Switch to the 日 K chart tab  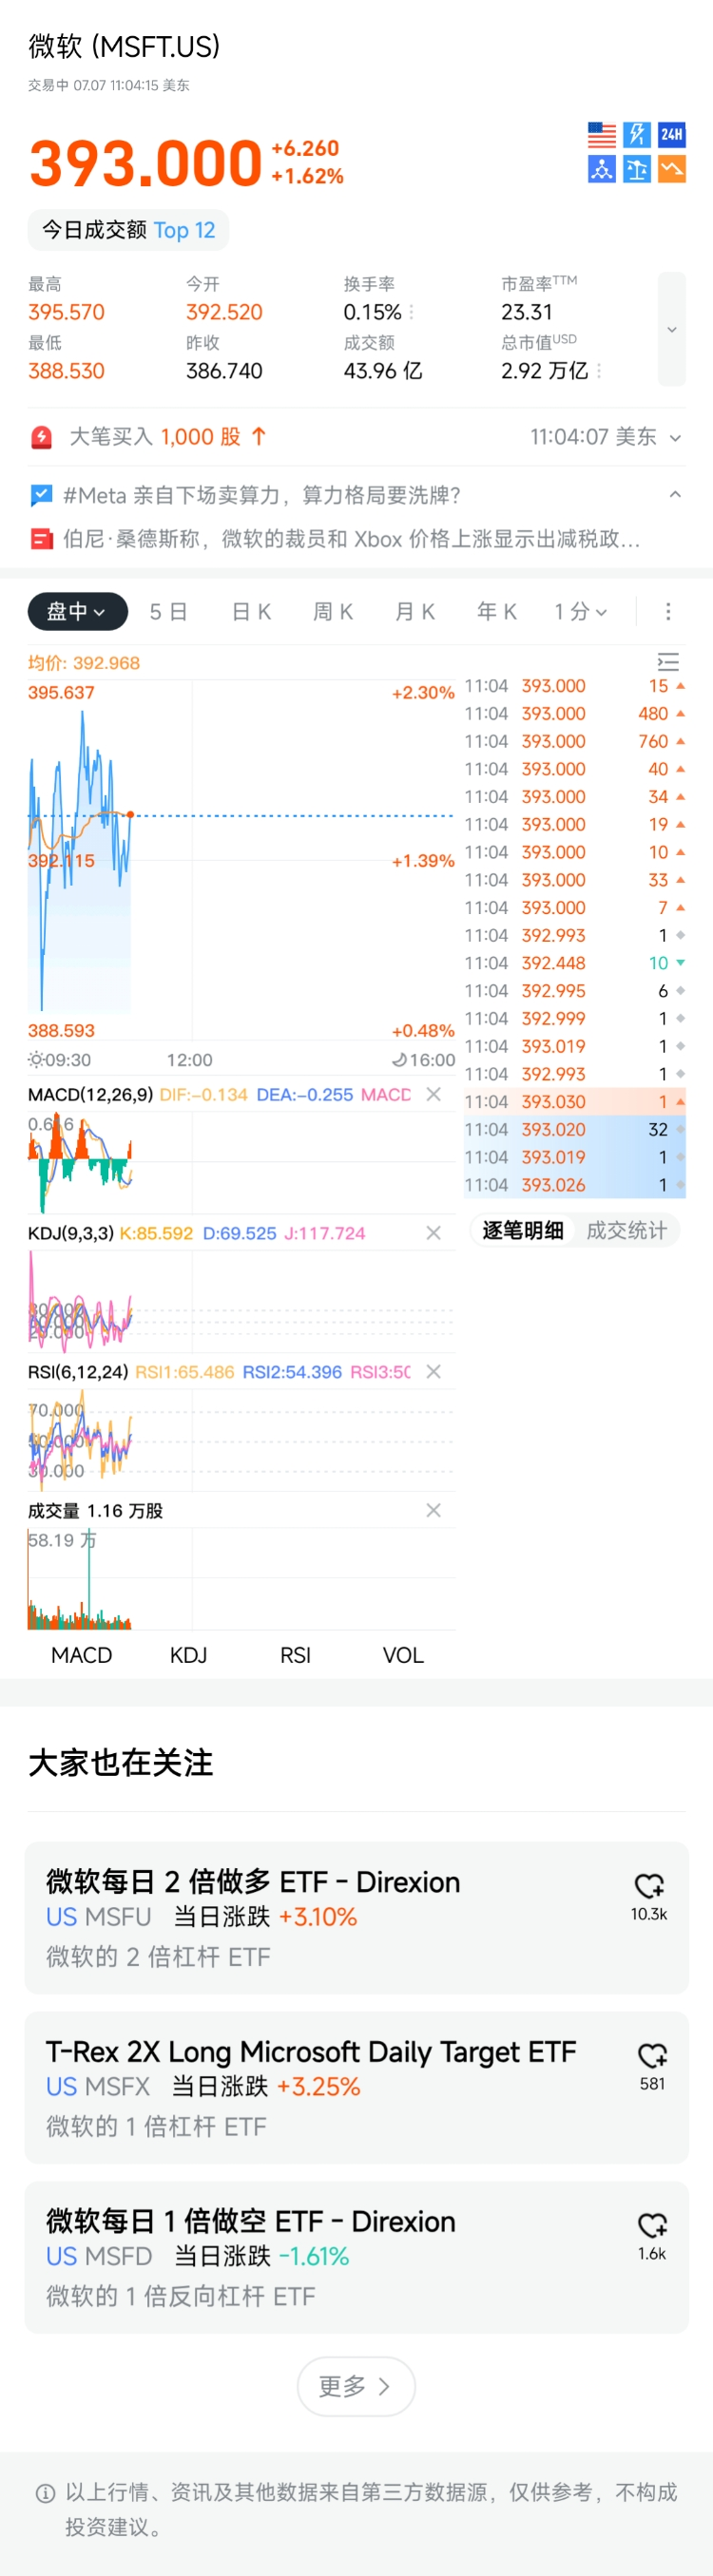251,611
